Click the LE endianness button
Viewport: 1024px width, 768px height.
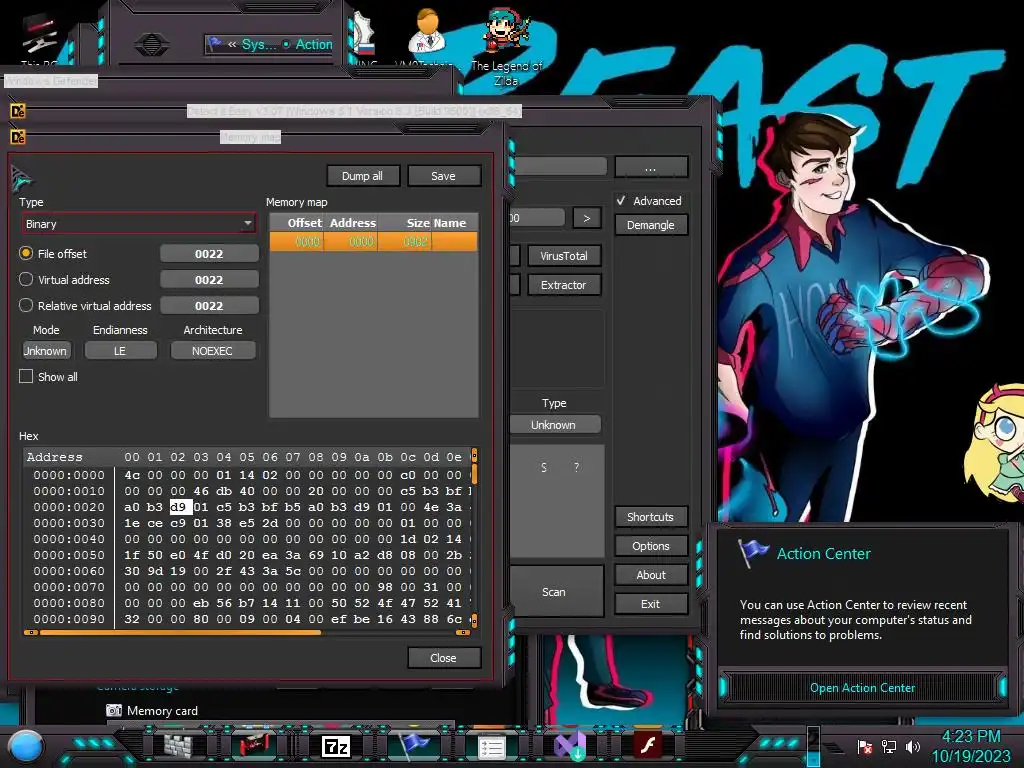(121, 351)
